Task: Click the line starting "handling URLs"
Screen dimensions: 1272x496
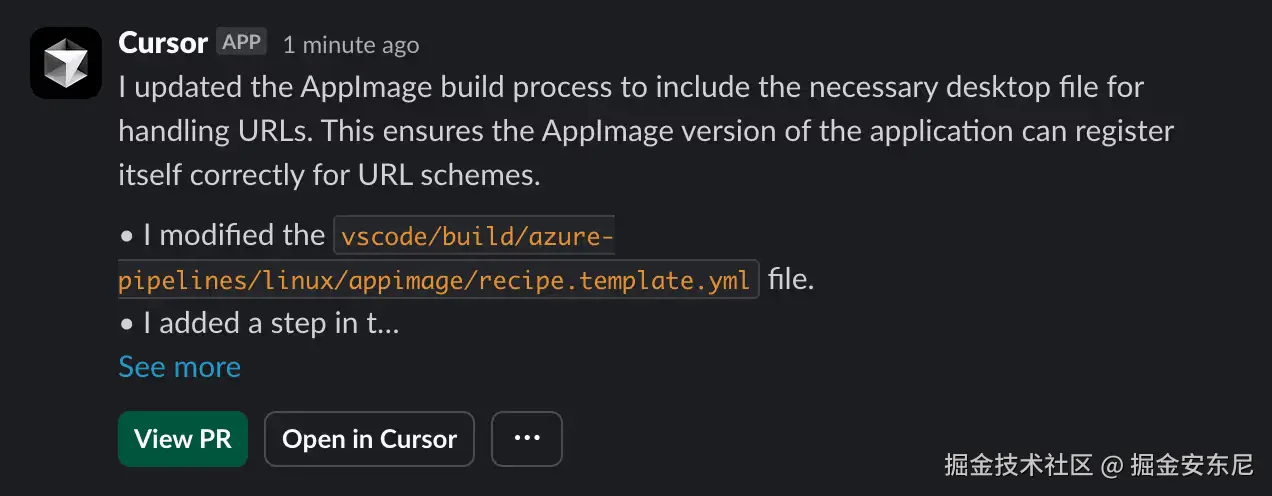Action: point(645,131)
